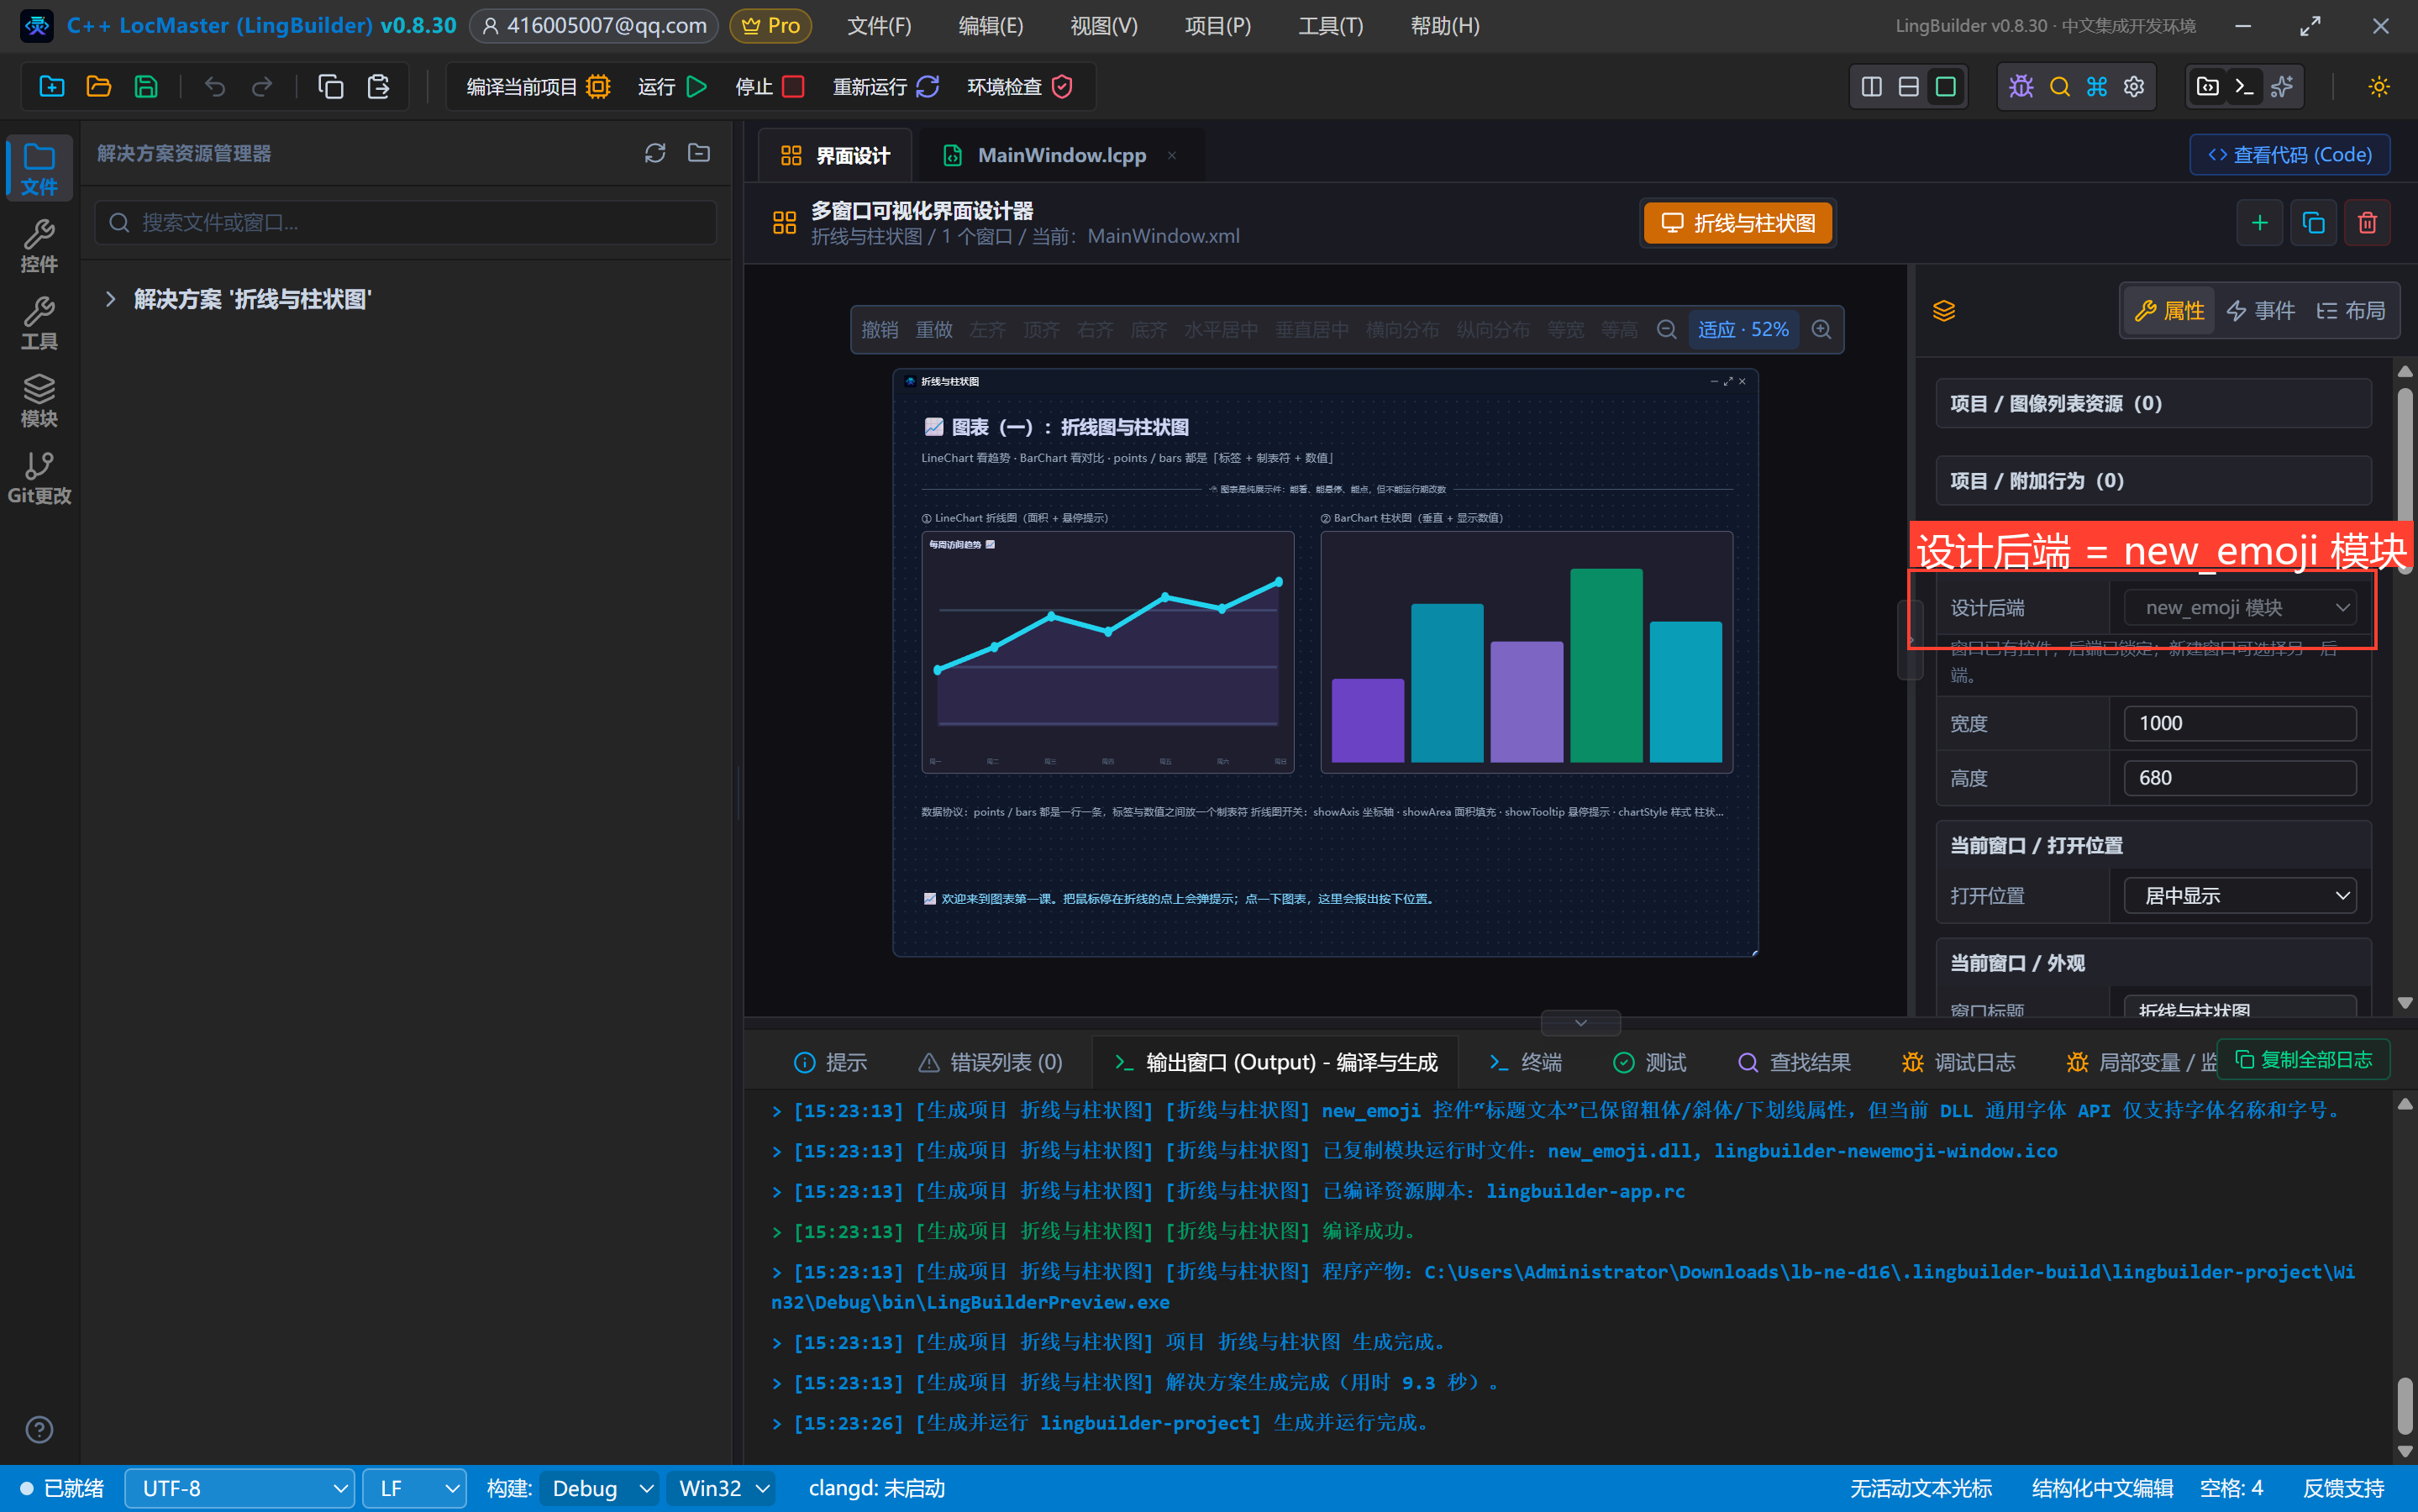Click 编译当前项目 button

point(537,87)
